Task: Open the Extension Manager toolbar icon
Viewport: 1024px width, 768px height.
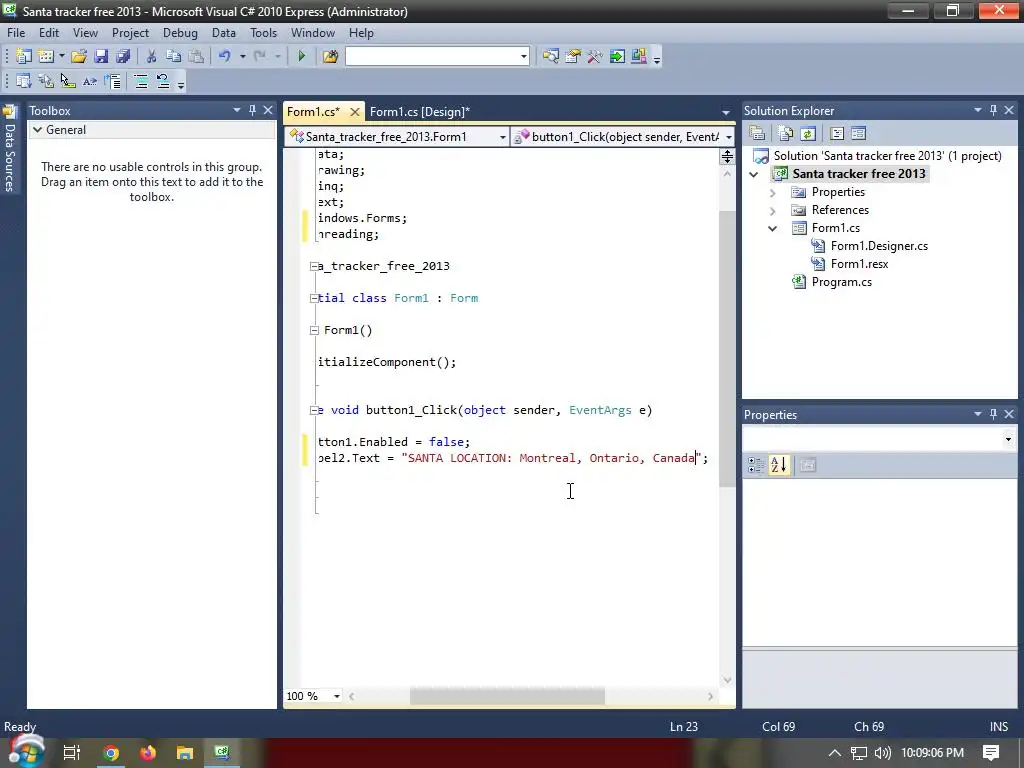Action: (639, 56)
